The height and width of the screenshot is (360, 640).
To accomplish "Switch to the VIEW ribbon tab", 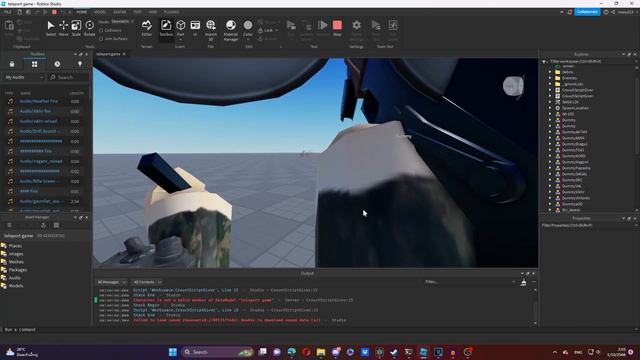I will 153,12.
